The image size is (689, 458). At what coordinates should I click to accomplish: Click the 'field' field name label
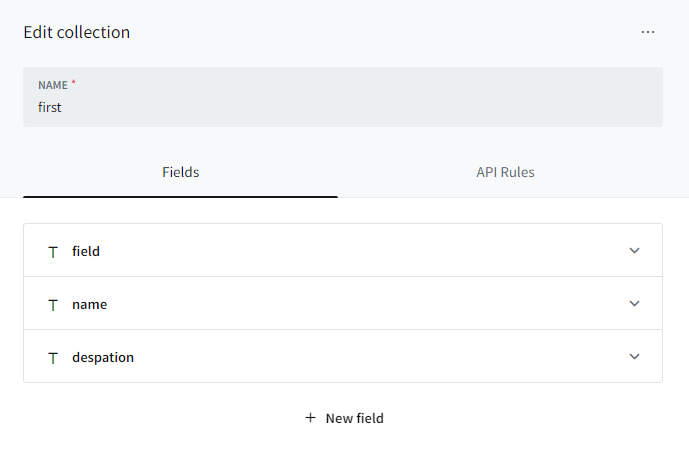[86, 251]
